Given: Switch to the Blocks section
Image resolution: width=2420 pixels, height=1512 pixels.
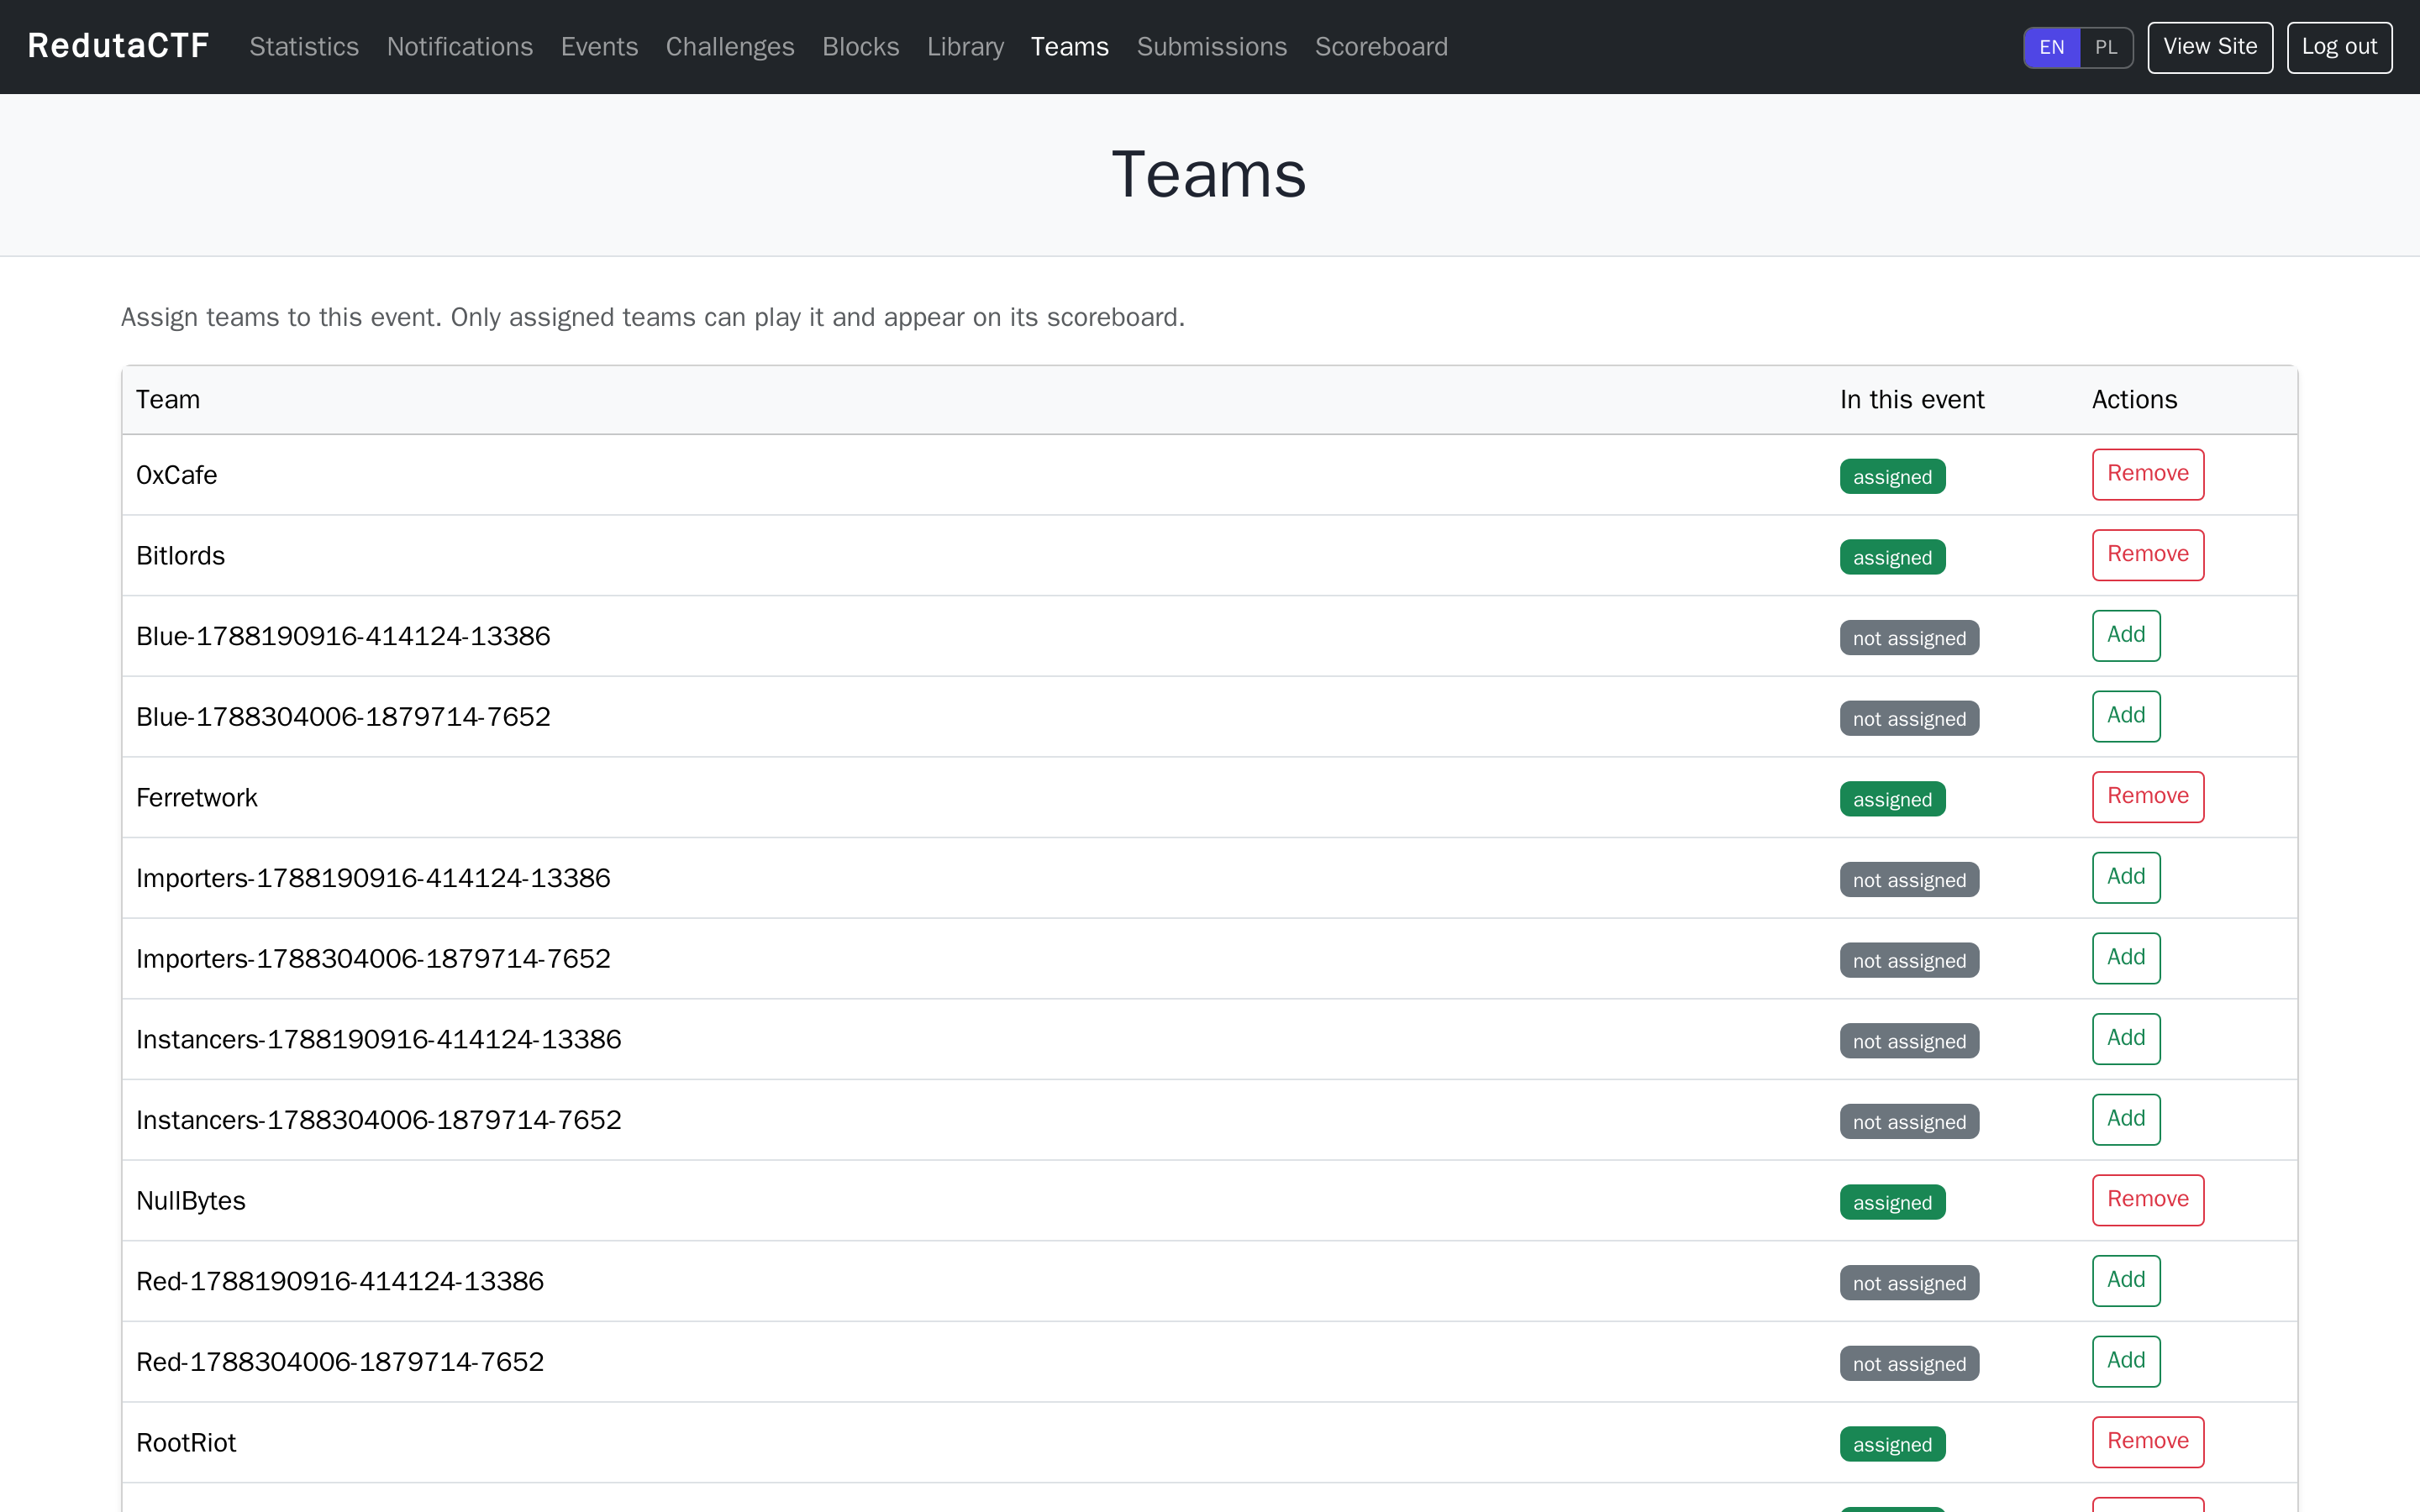Looking at the screenshot, I should [x=861, y=47].
